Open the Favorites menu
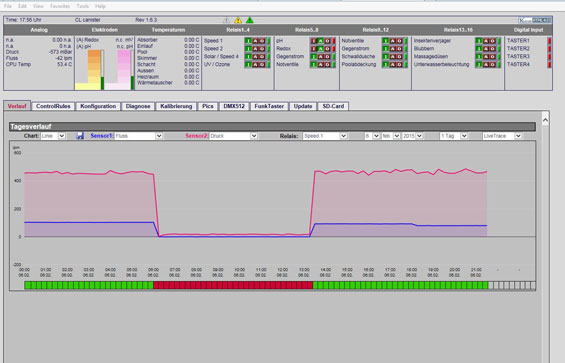Viewport: 565px width, 363px height. [x=60, y=6]
